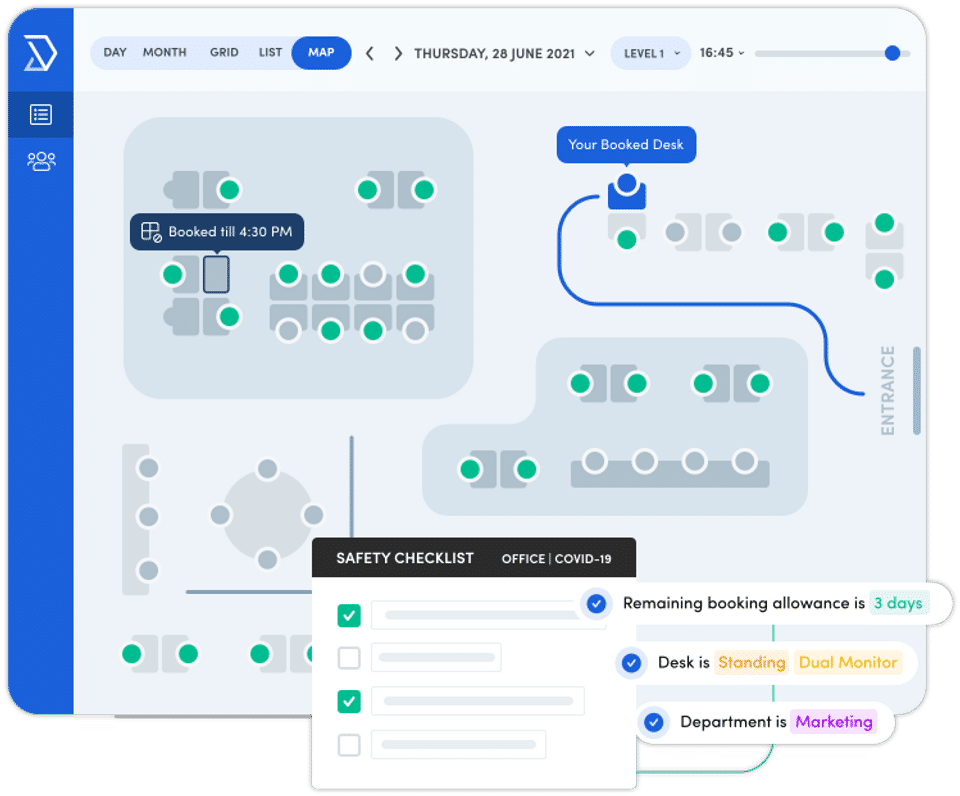Select the Map view tab
This screenshot has height=796, width=960.
[x=321, y=53]
